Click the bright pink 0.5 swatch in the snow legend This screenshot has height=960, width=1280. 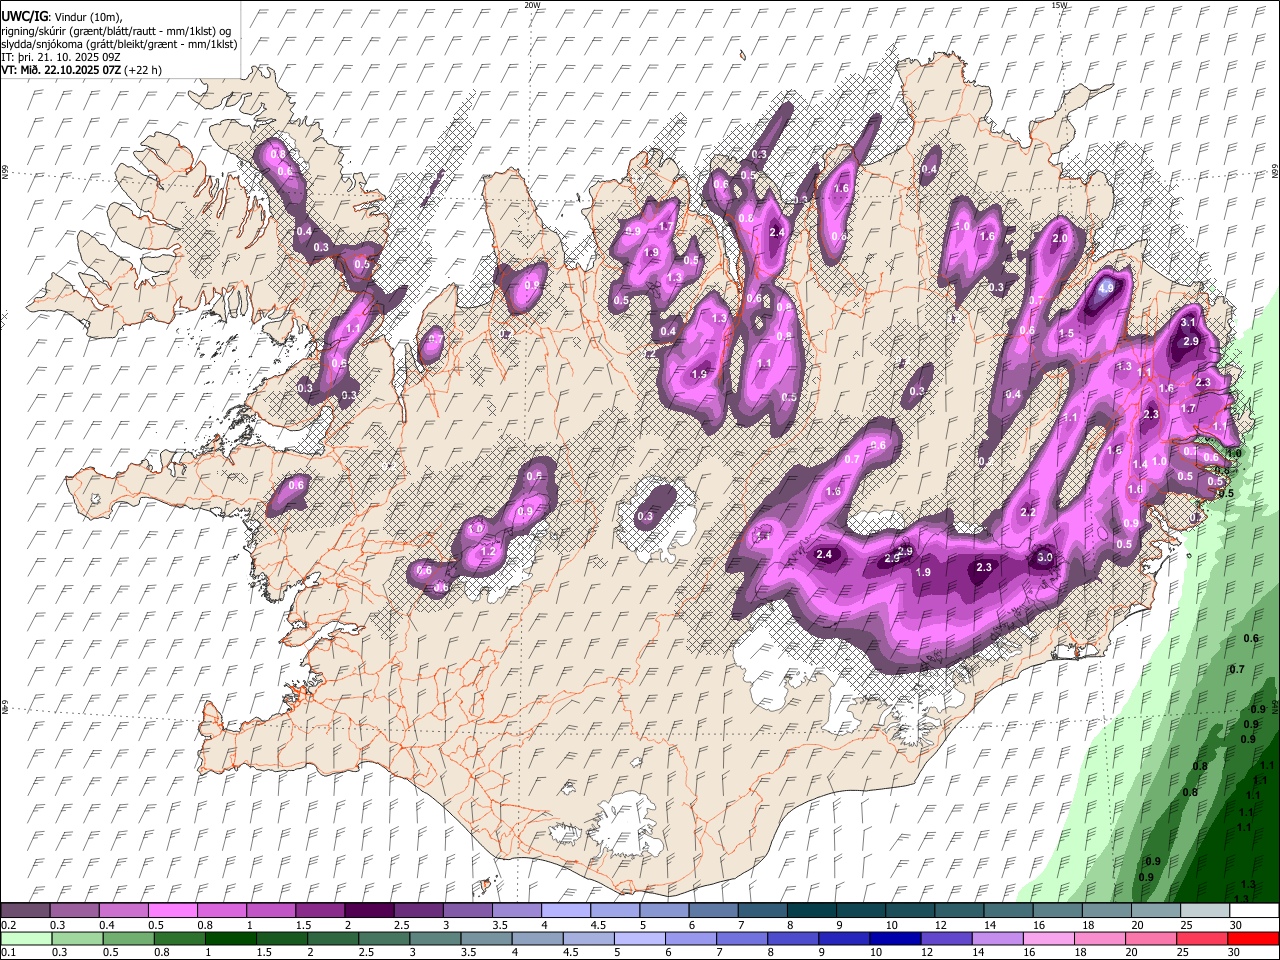click(172, 910)
